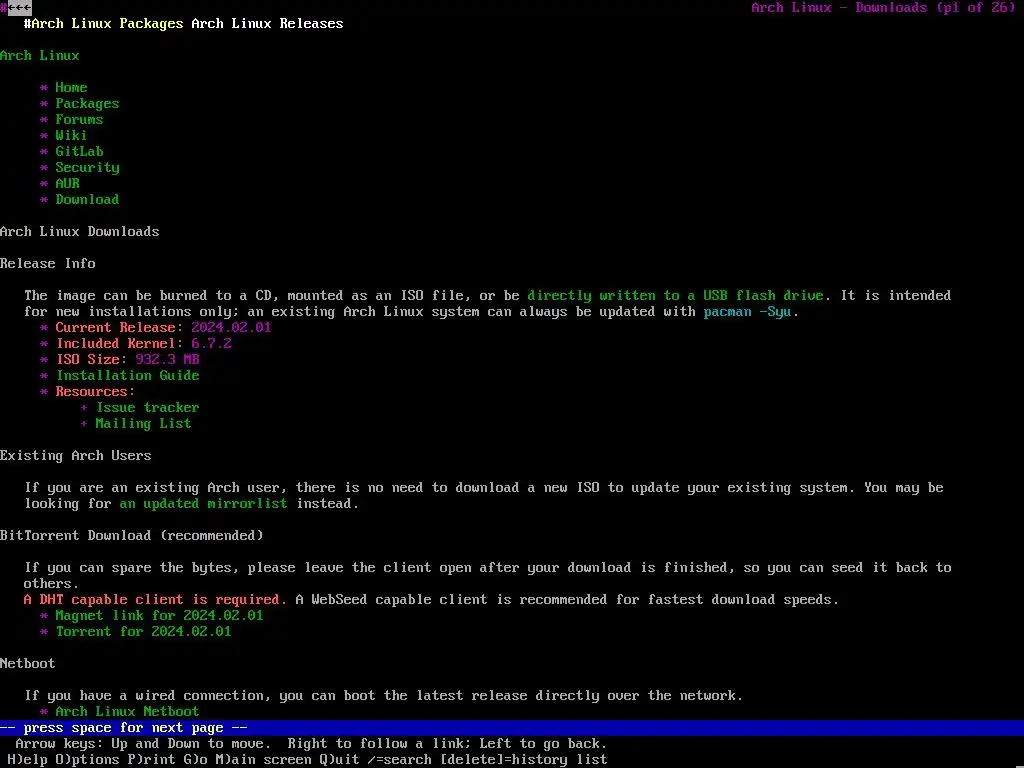Image resolution: width=1024 pixels, height=768 pixels.
Task: Click '#Arch Linux Packages' header text
Action: pyautogui.click(x=104, y=24)
